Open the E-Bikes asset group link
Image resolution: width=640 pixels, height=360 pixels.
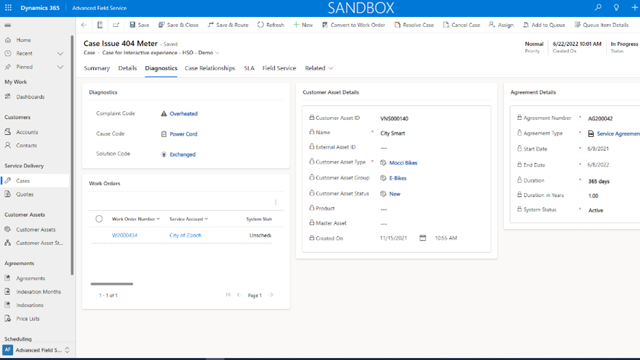click(398, 178)
